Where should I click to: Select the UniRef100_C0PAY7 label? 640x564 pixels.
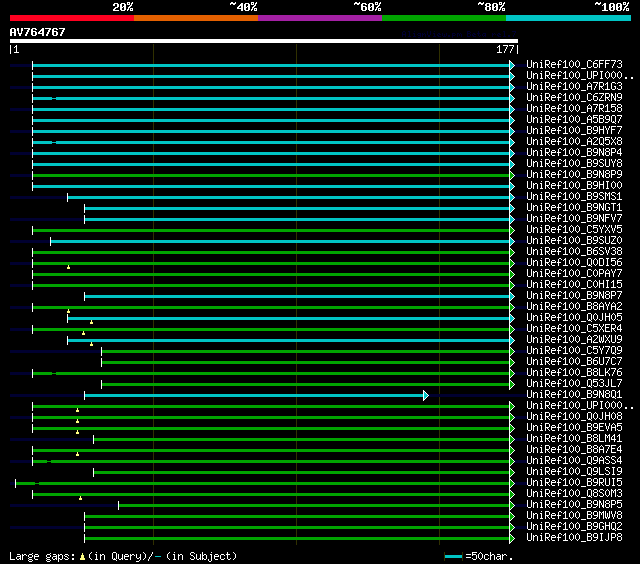[574, 274]
